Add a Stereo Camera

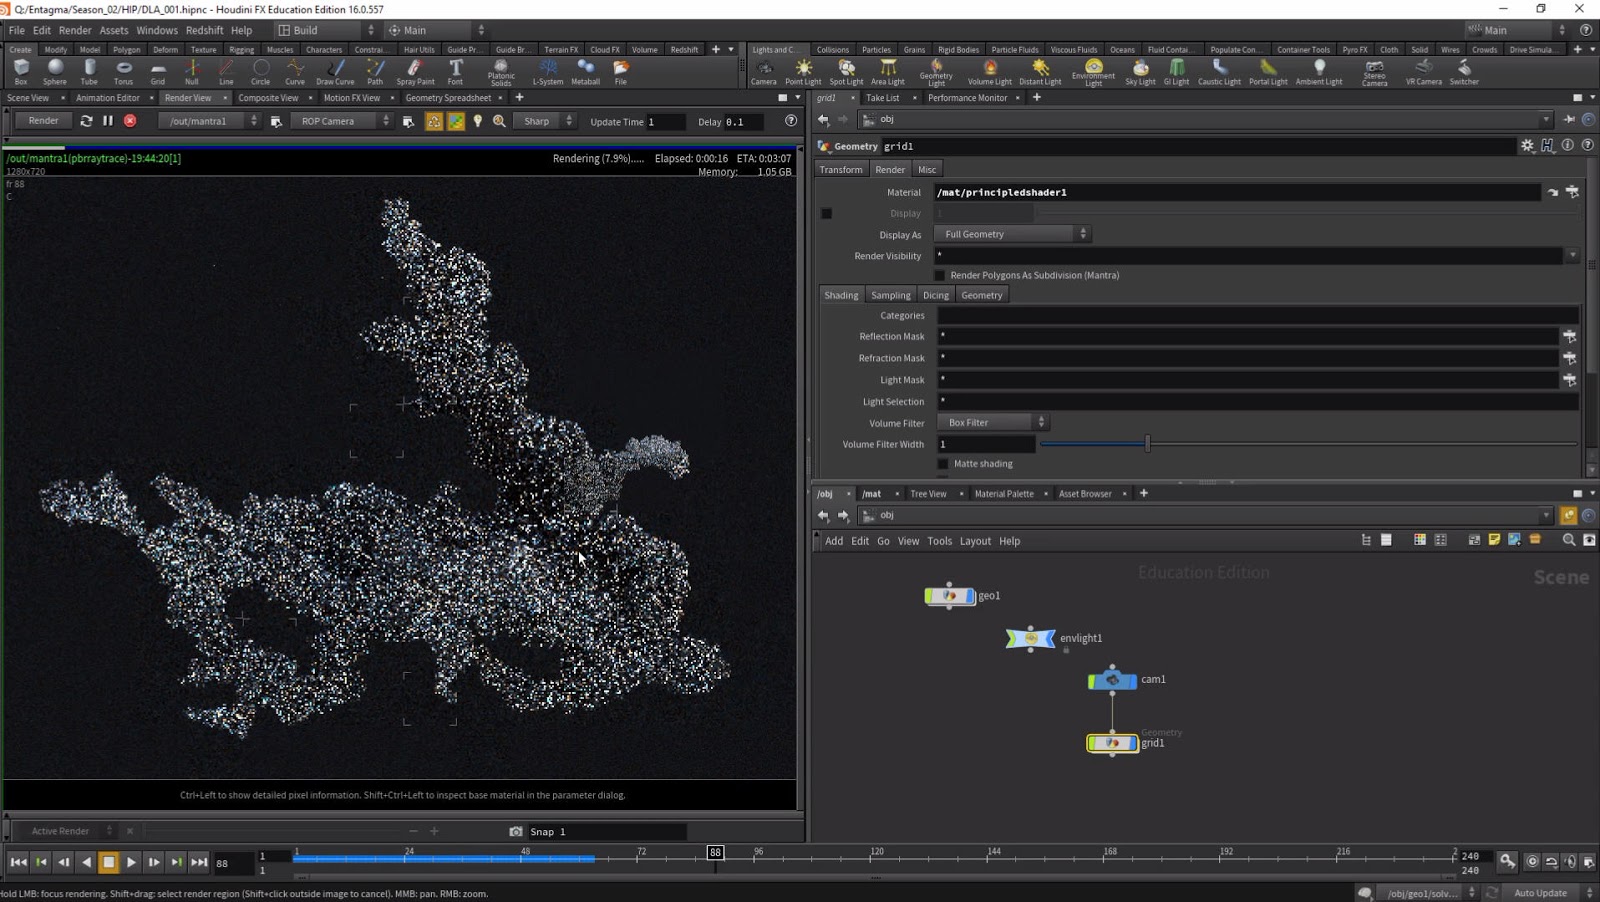click(1375, 72)
